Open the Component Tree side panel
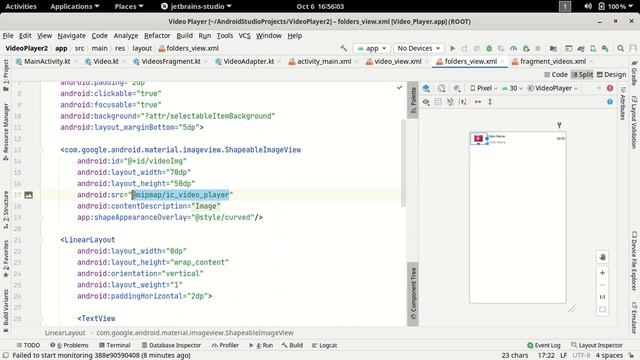 click(x=413, y=293)
